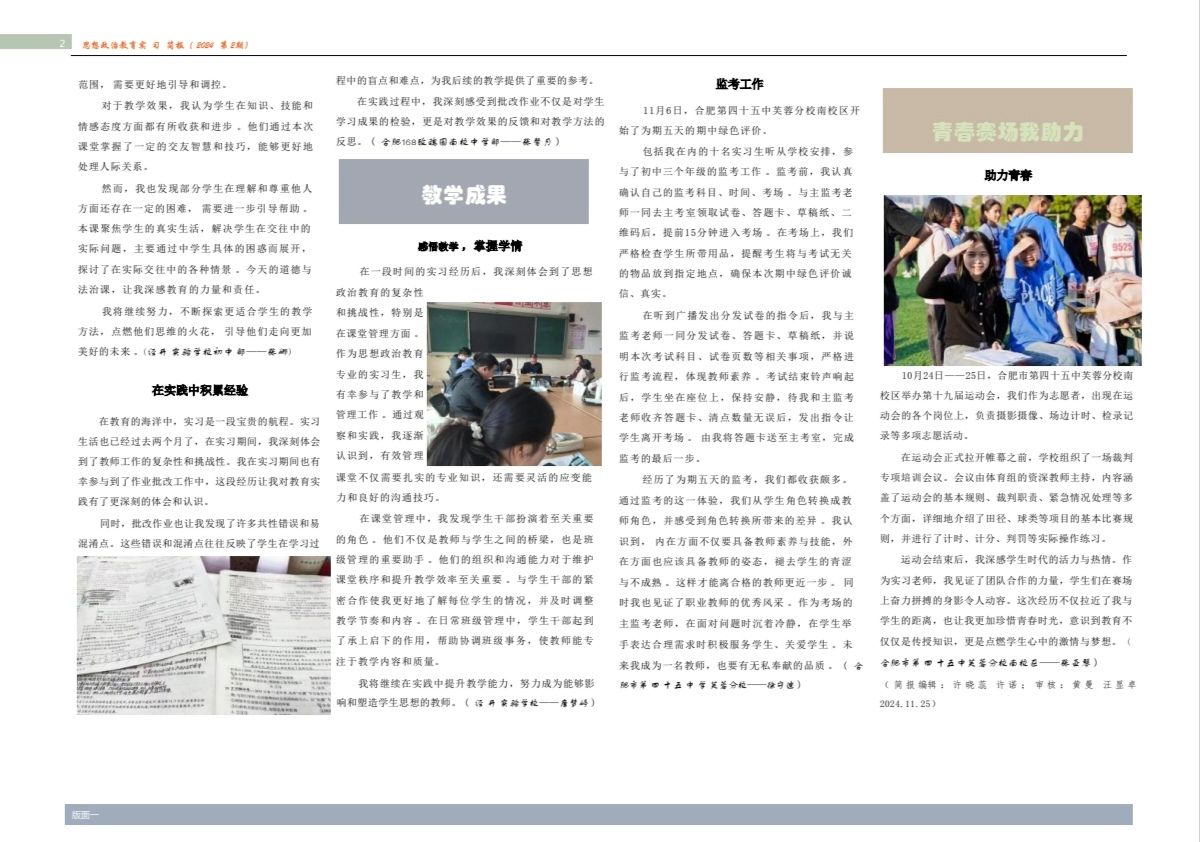Select the gray 教学成果 banner
The image size is (1200, 842).
pos(463,192)
